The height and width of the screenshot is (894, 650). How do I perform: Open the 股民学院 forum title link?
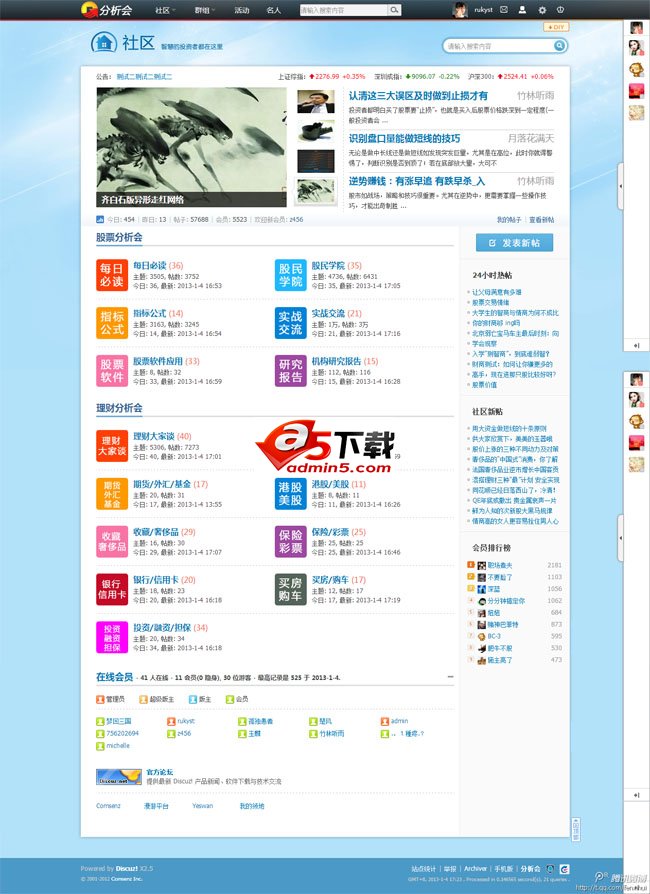point(328,266)
